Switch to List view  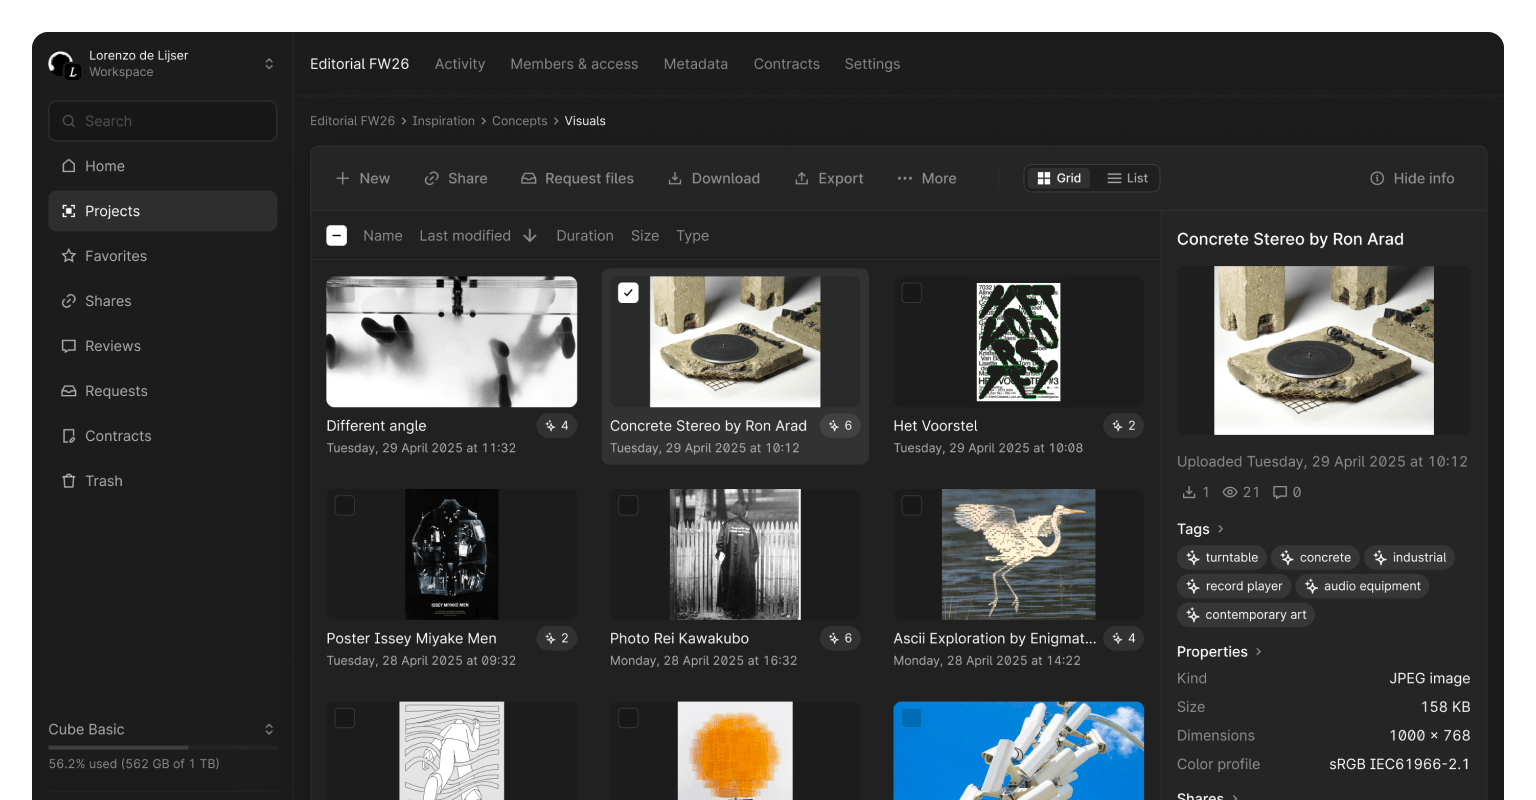(x=1127, y=178)
